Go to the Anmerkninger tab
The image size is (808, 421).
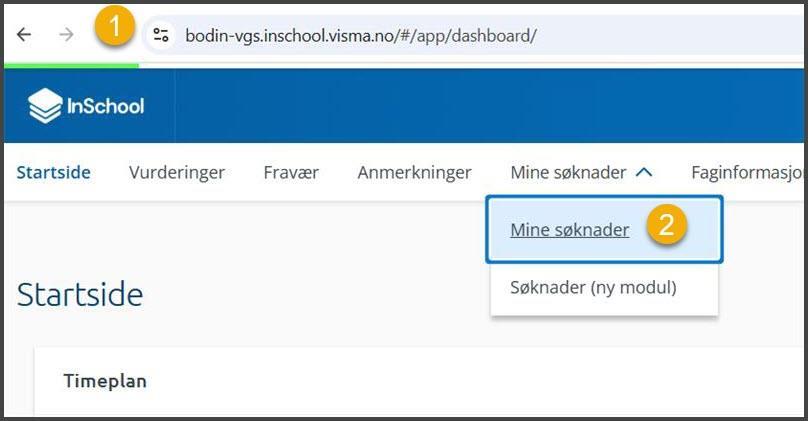(x=414, y=172)
